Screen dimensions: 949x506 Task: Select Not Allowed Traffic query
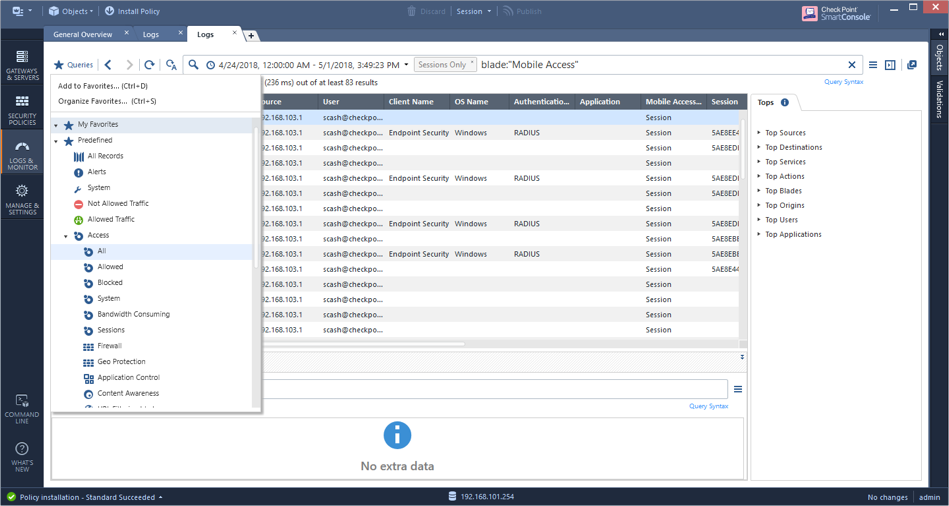(118, 203)
